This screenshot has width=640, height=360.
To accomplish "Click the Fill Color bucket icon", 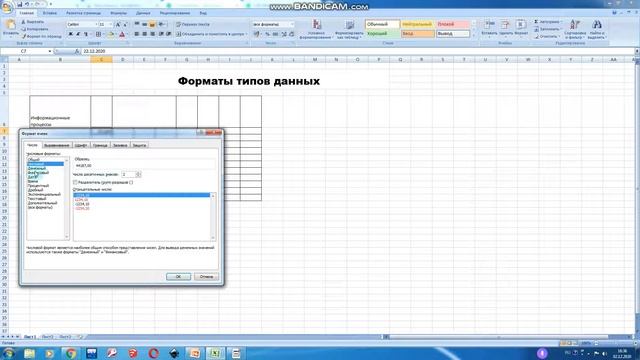I will click(110, 34).
